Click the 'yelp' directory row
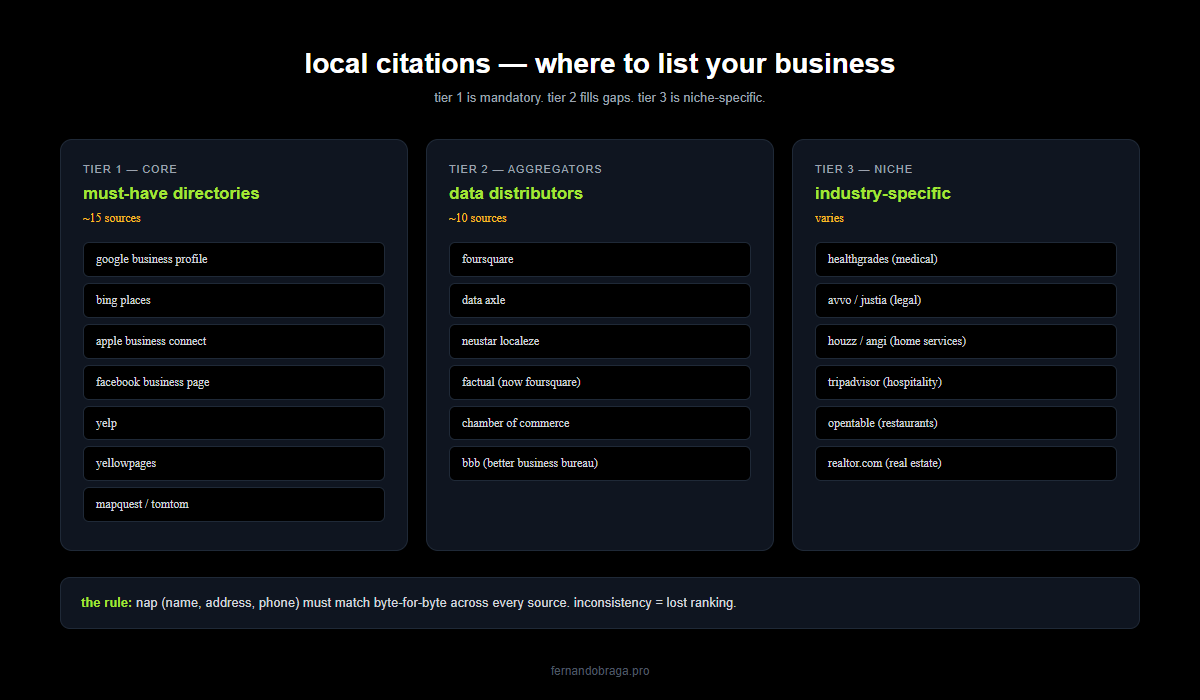 pyautogui.click(x=234, y=423)
